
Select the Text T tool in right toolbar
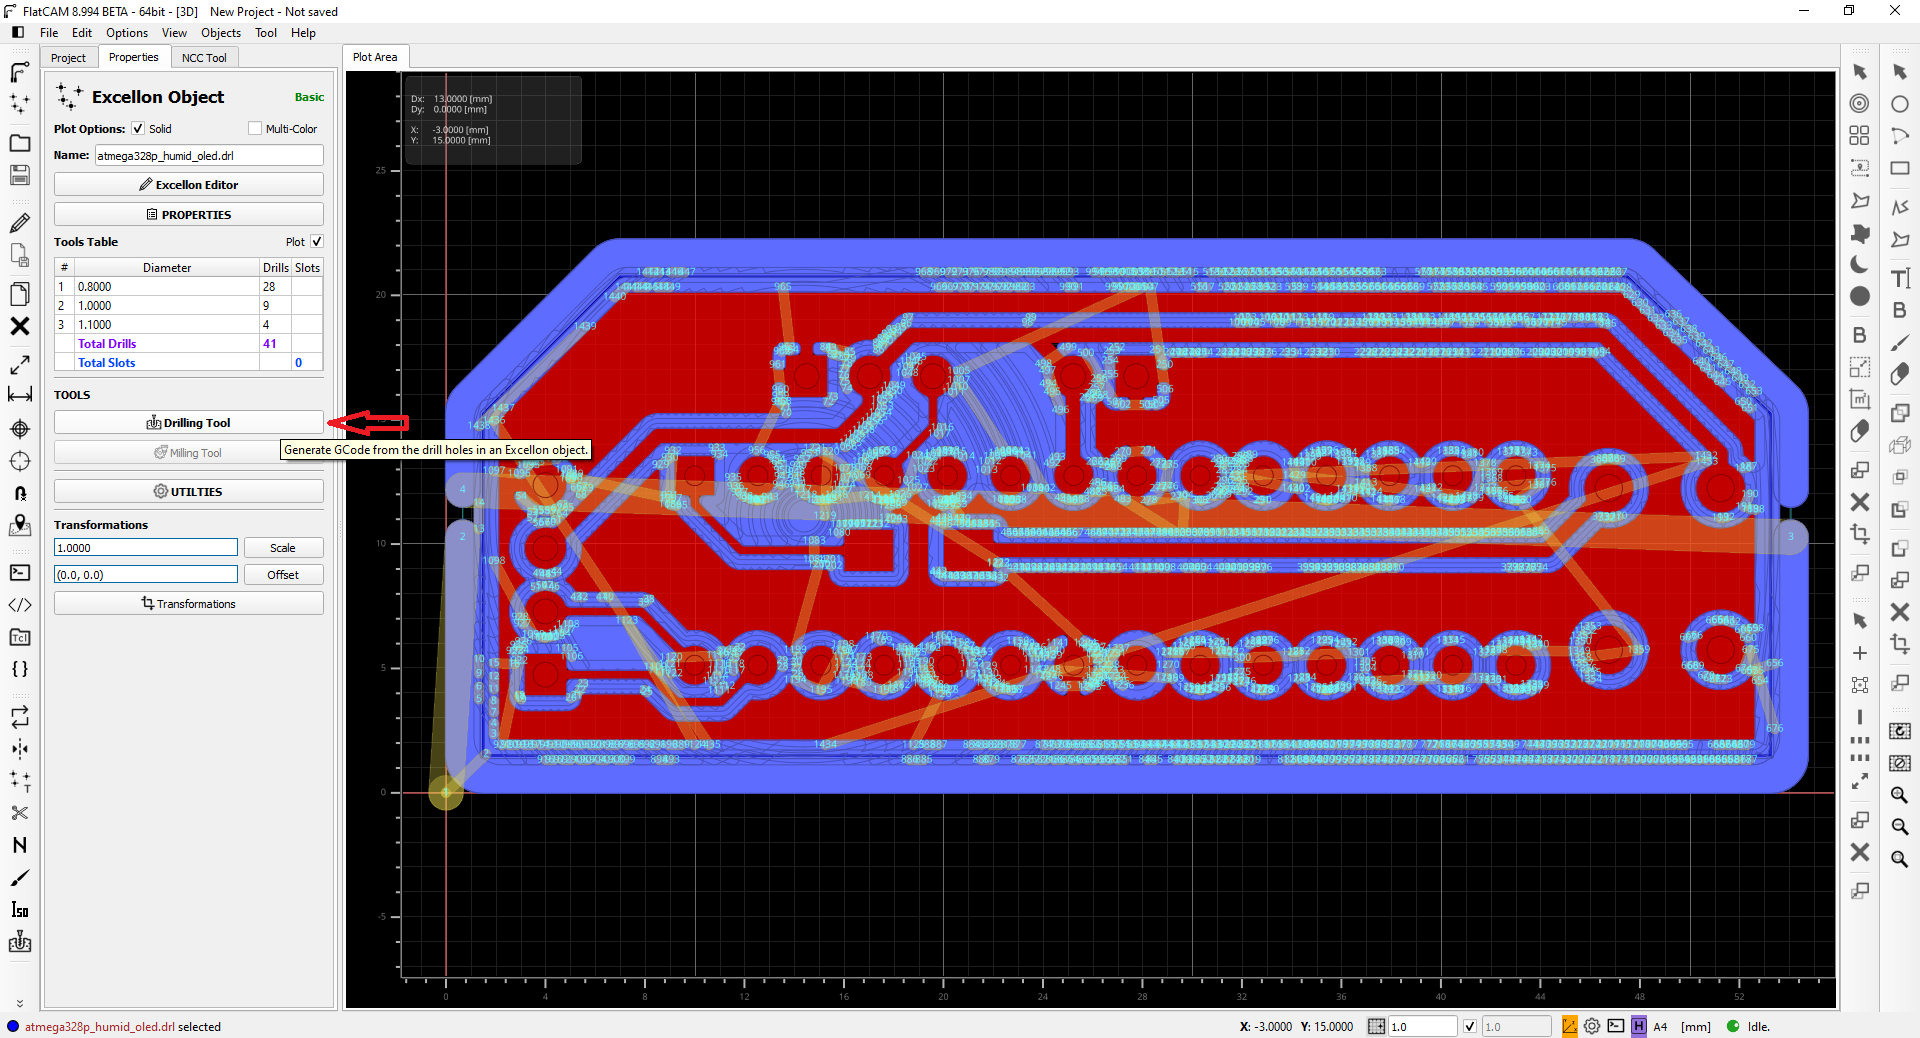click(x=1900, y=278)
